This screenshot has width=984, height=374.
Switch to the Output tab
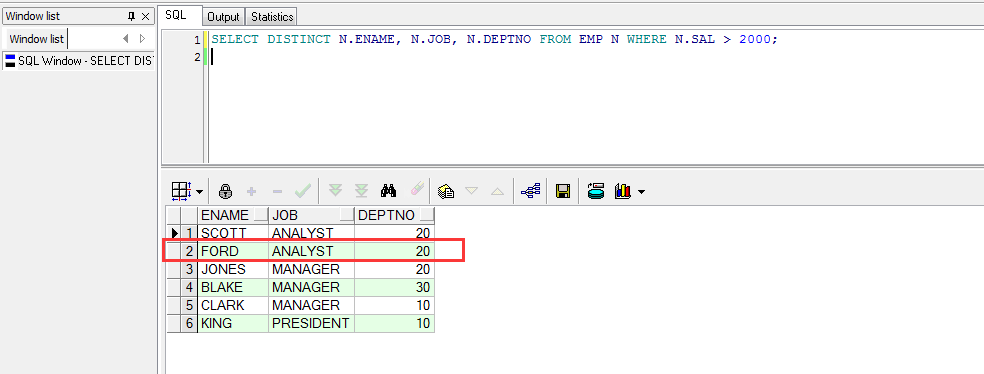[223, 17]
